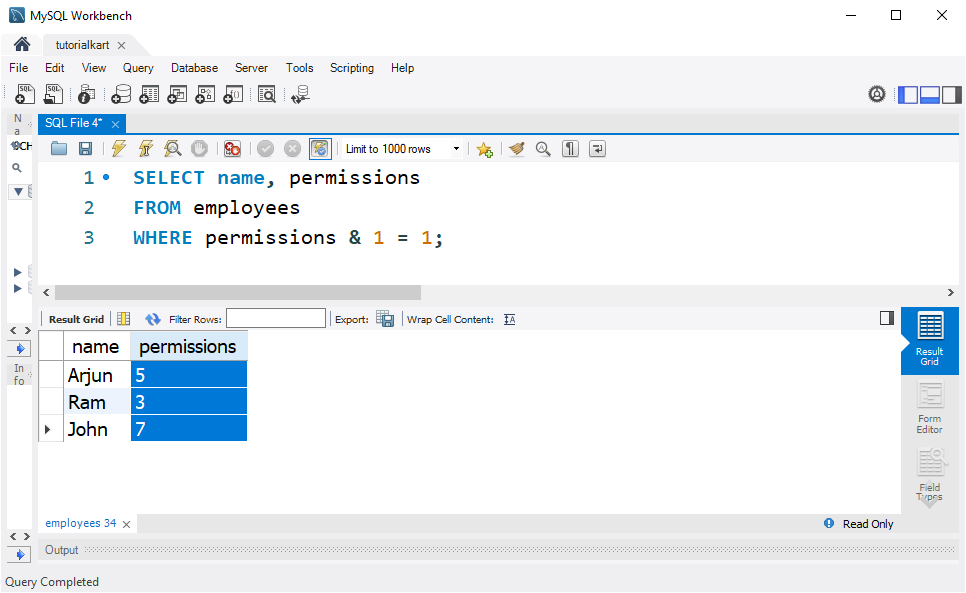Image resolution: width=966 pixels, height=593 pixels.
Task: Focus the Filter Rows input field
Action: pyautogui.click(x=276, y=318)
